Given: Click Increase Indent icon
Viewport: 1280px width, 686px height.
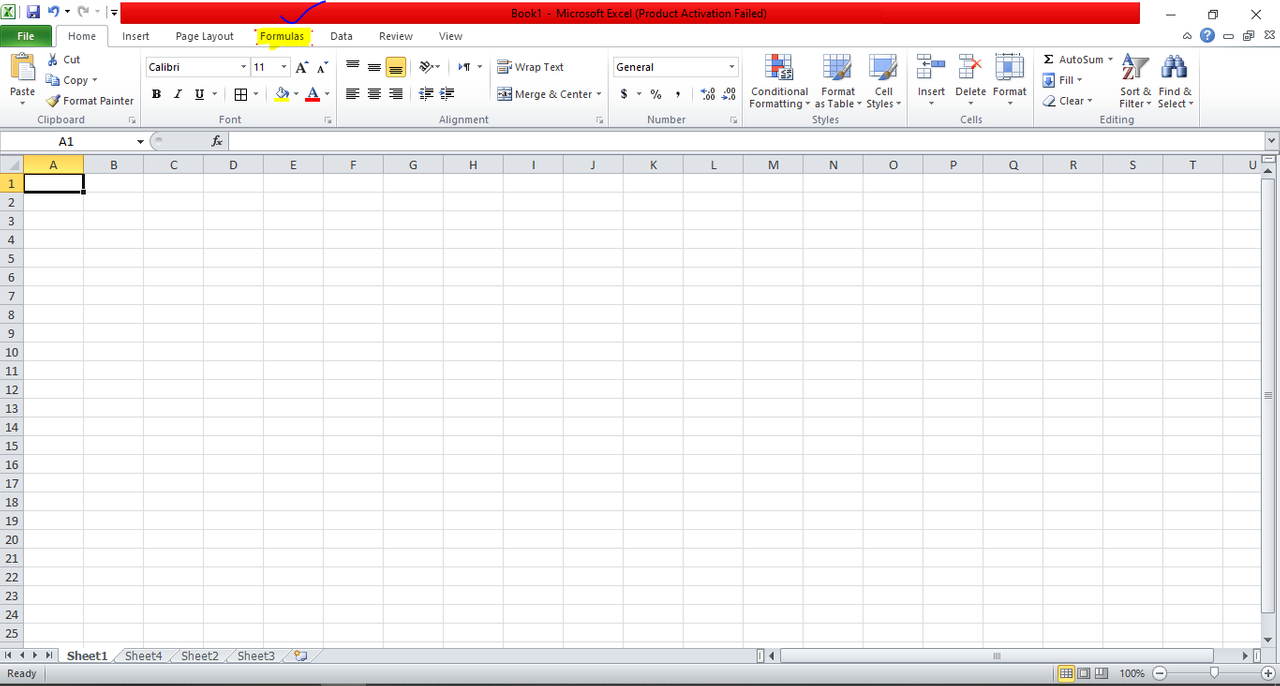Looking at the screenshot, I should [x=447, y=94].
